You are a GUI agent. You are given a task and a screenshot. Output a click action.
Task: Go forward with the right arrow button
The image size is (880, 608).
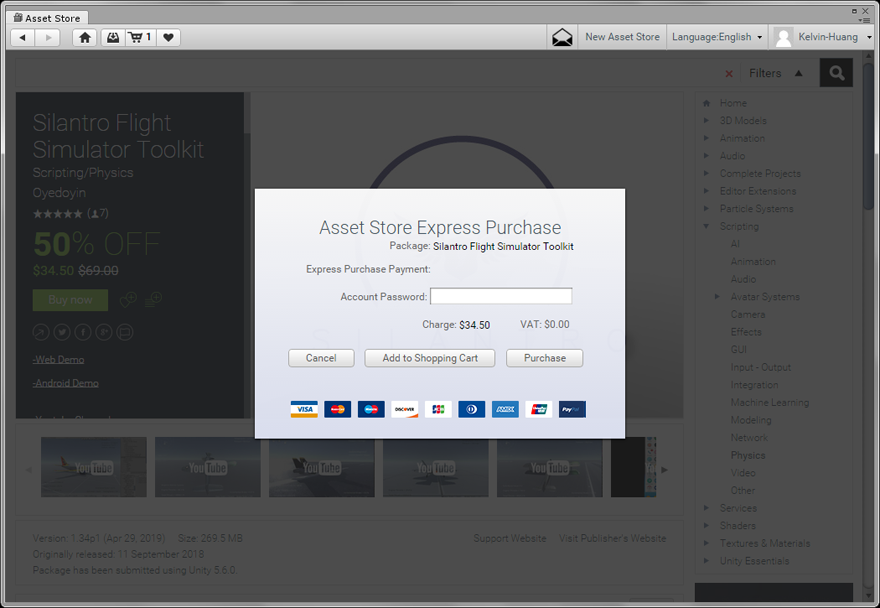[48, 38]
